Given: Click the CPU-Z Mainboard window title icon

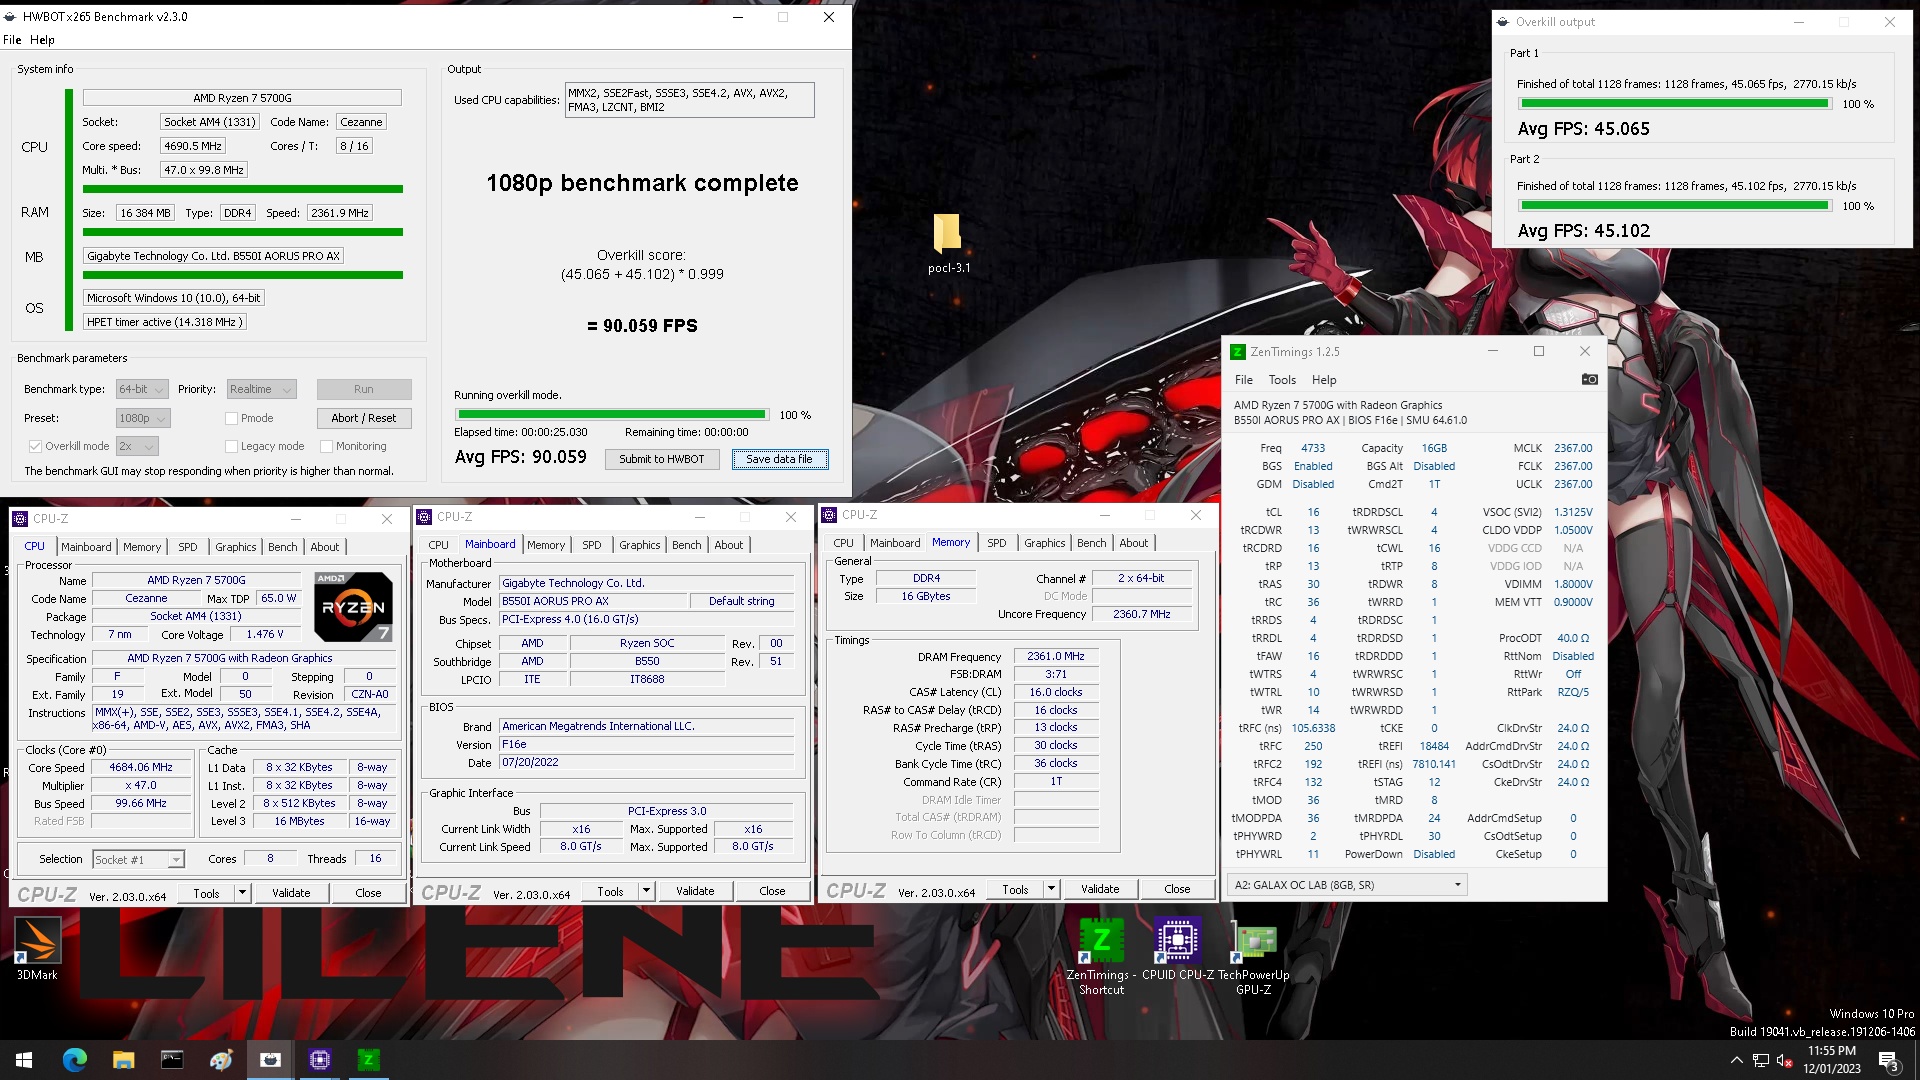Looking at the screenshot, I should [x=424, y=517].
